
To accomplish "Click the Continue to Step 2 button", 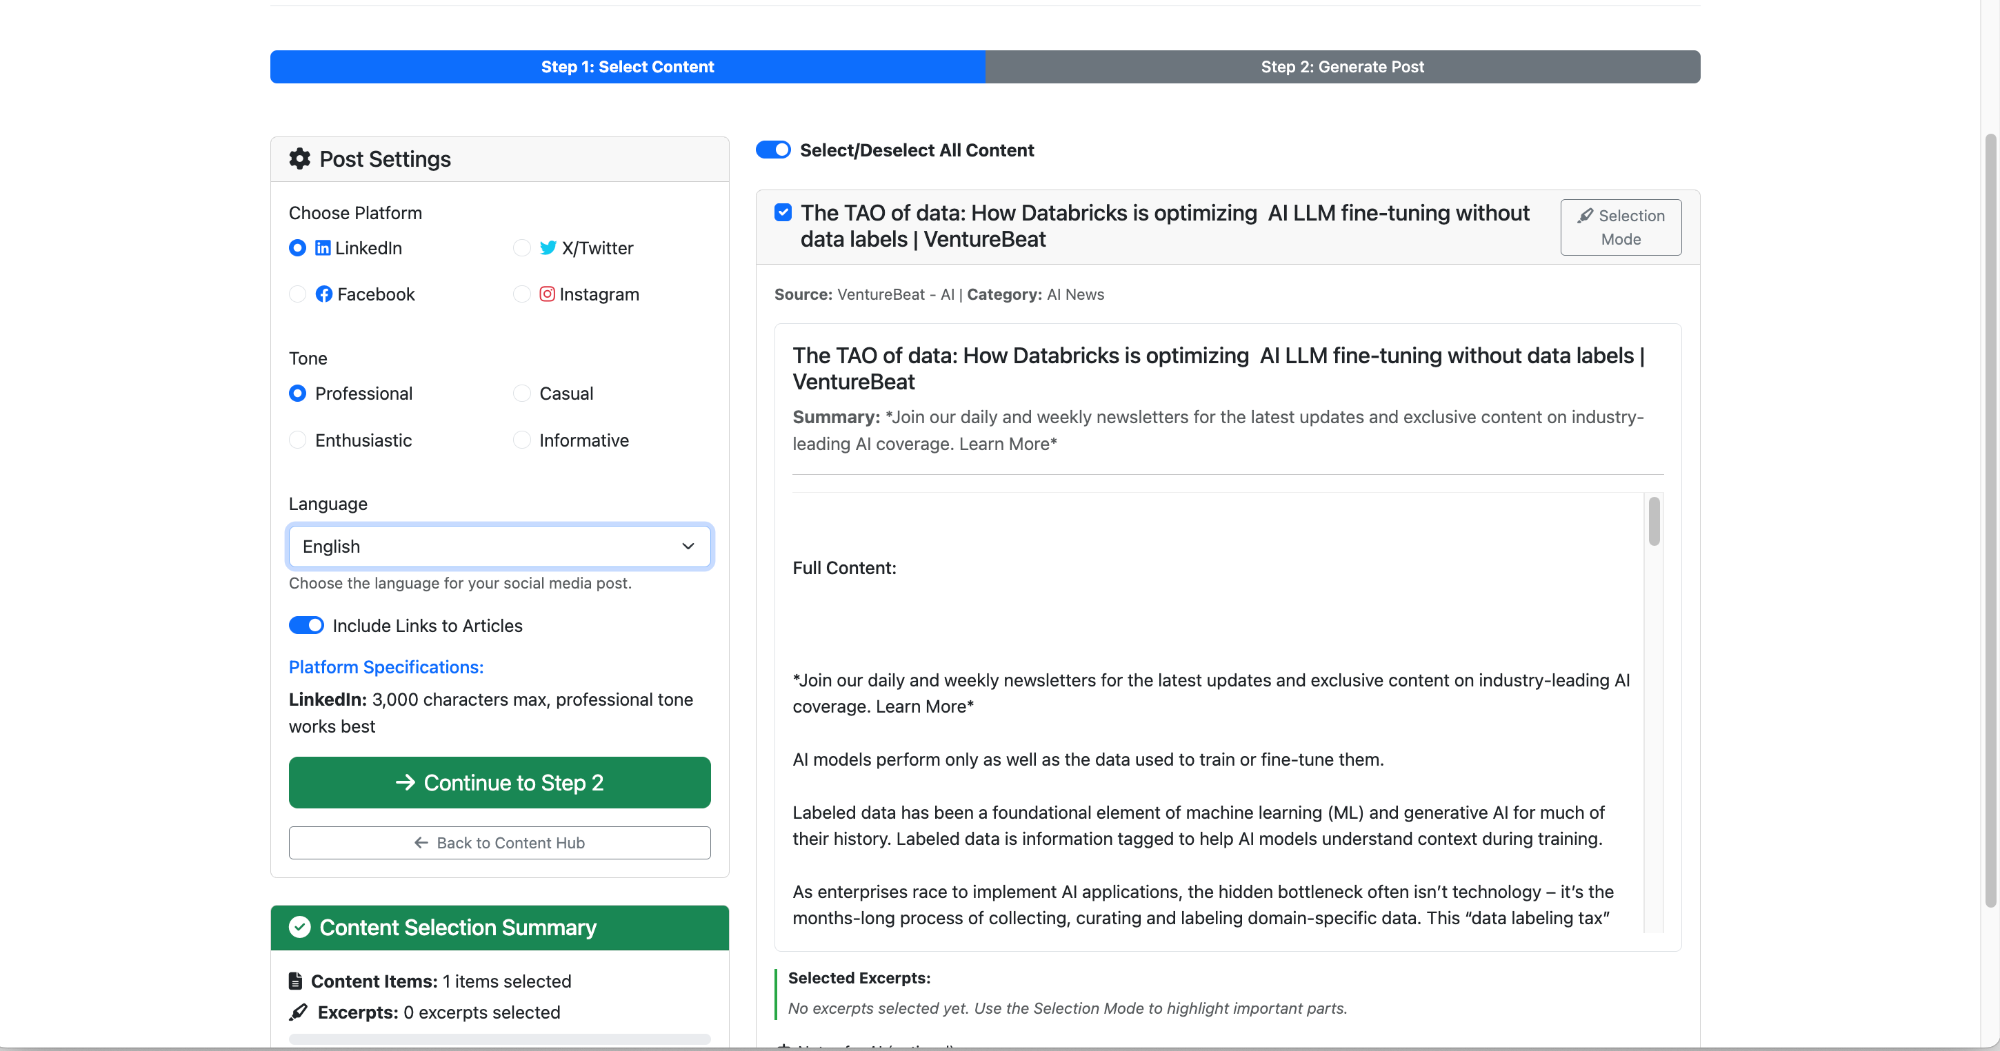I will [500, 783].
